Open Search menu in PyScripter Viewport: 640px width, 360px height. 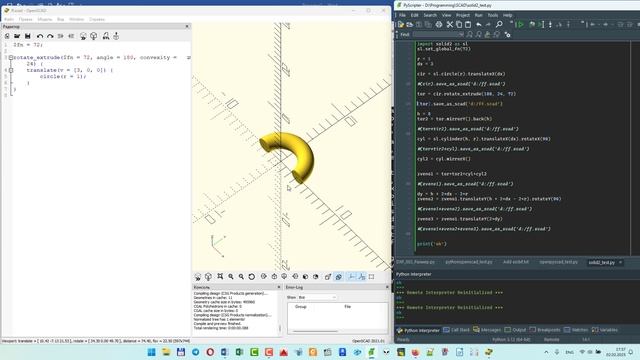click(x=430, y=15)
